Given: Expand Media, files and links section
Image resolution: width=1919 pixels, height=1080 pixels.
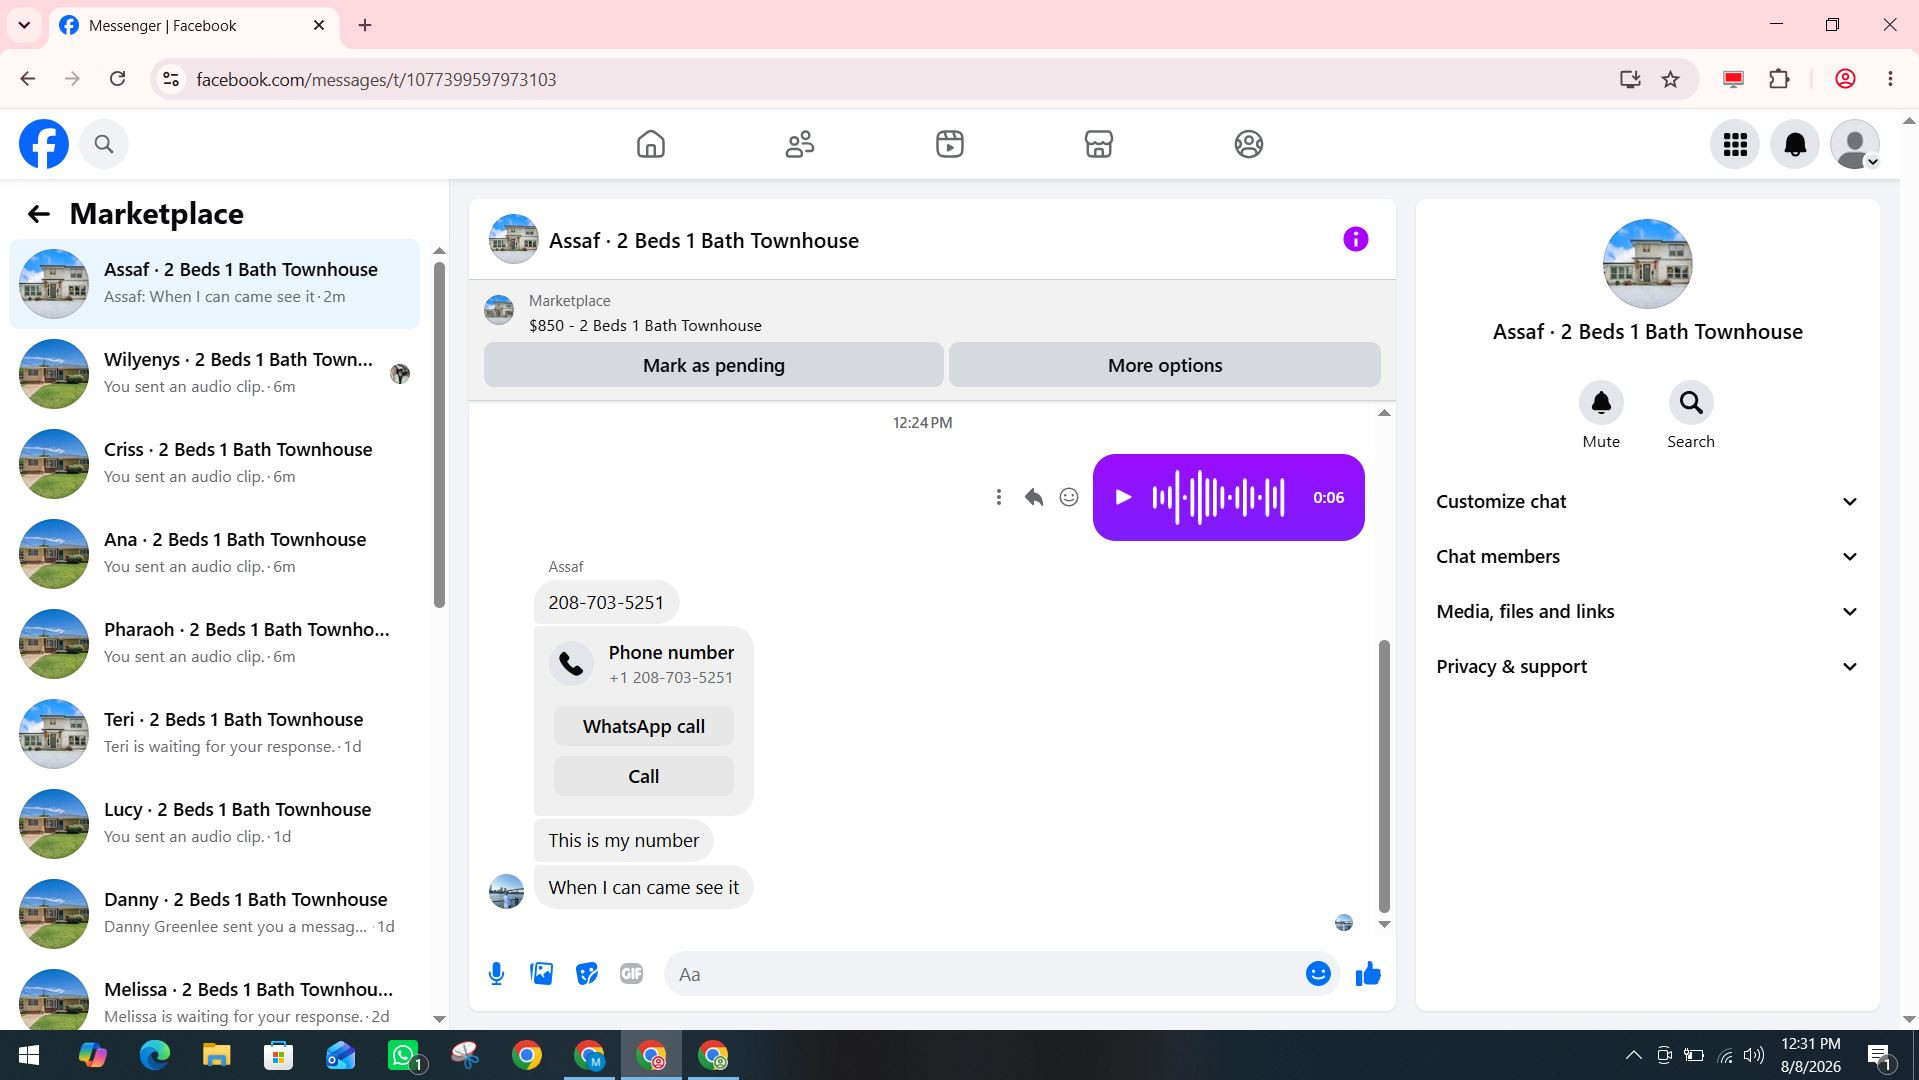Looking at the screenshot, I should [x=1647, y=612].
